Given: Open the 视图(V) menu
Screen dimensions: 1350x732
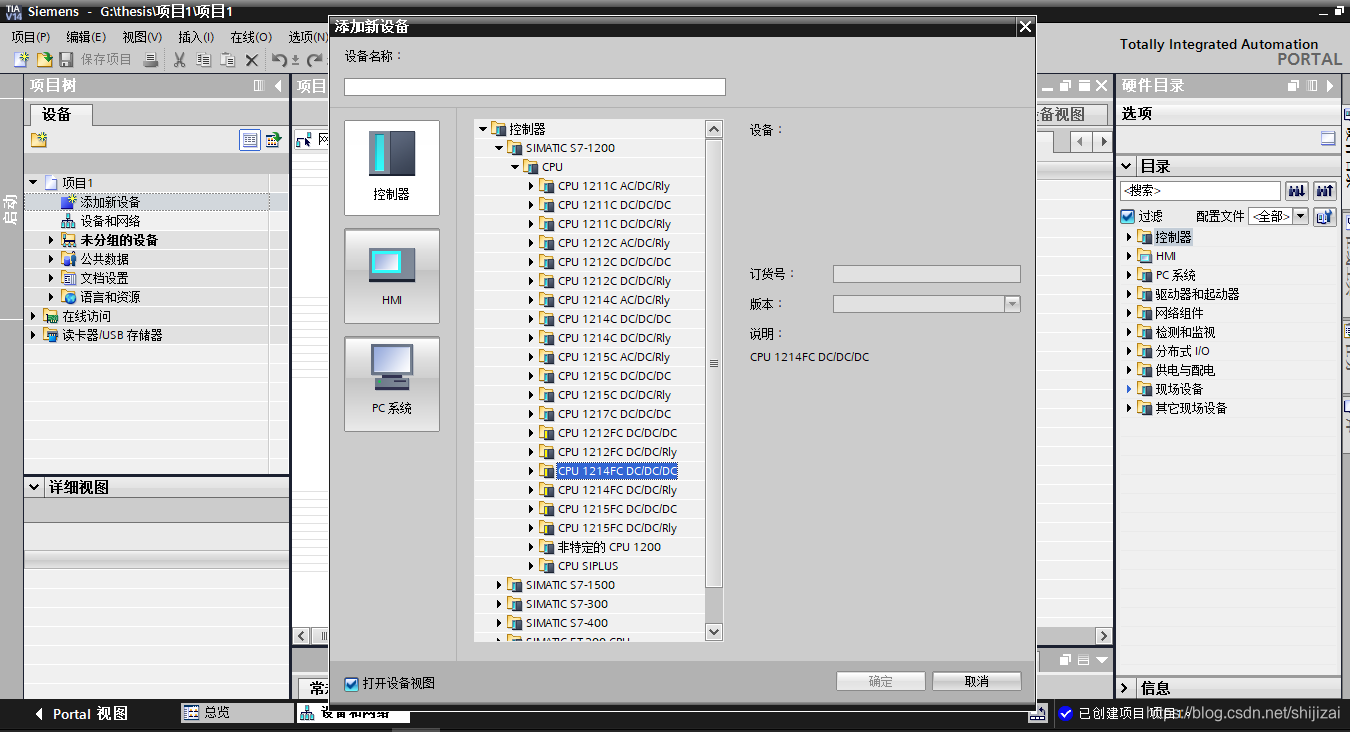Looking at the screenshot, I should coord(142,37).
